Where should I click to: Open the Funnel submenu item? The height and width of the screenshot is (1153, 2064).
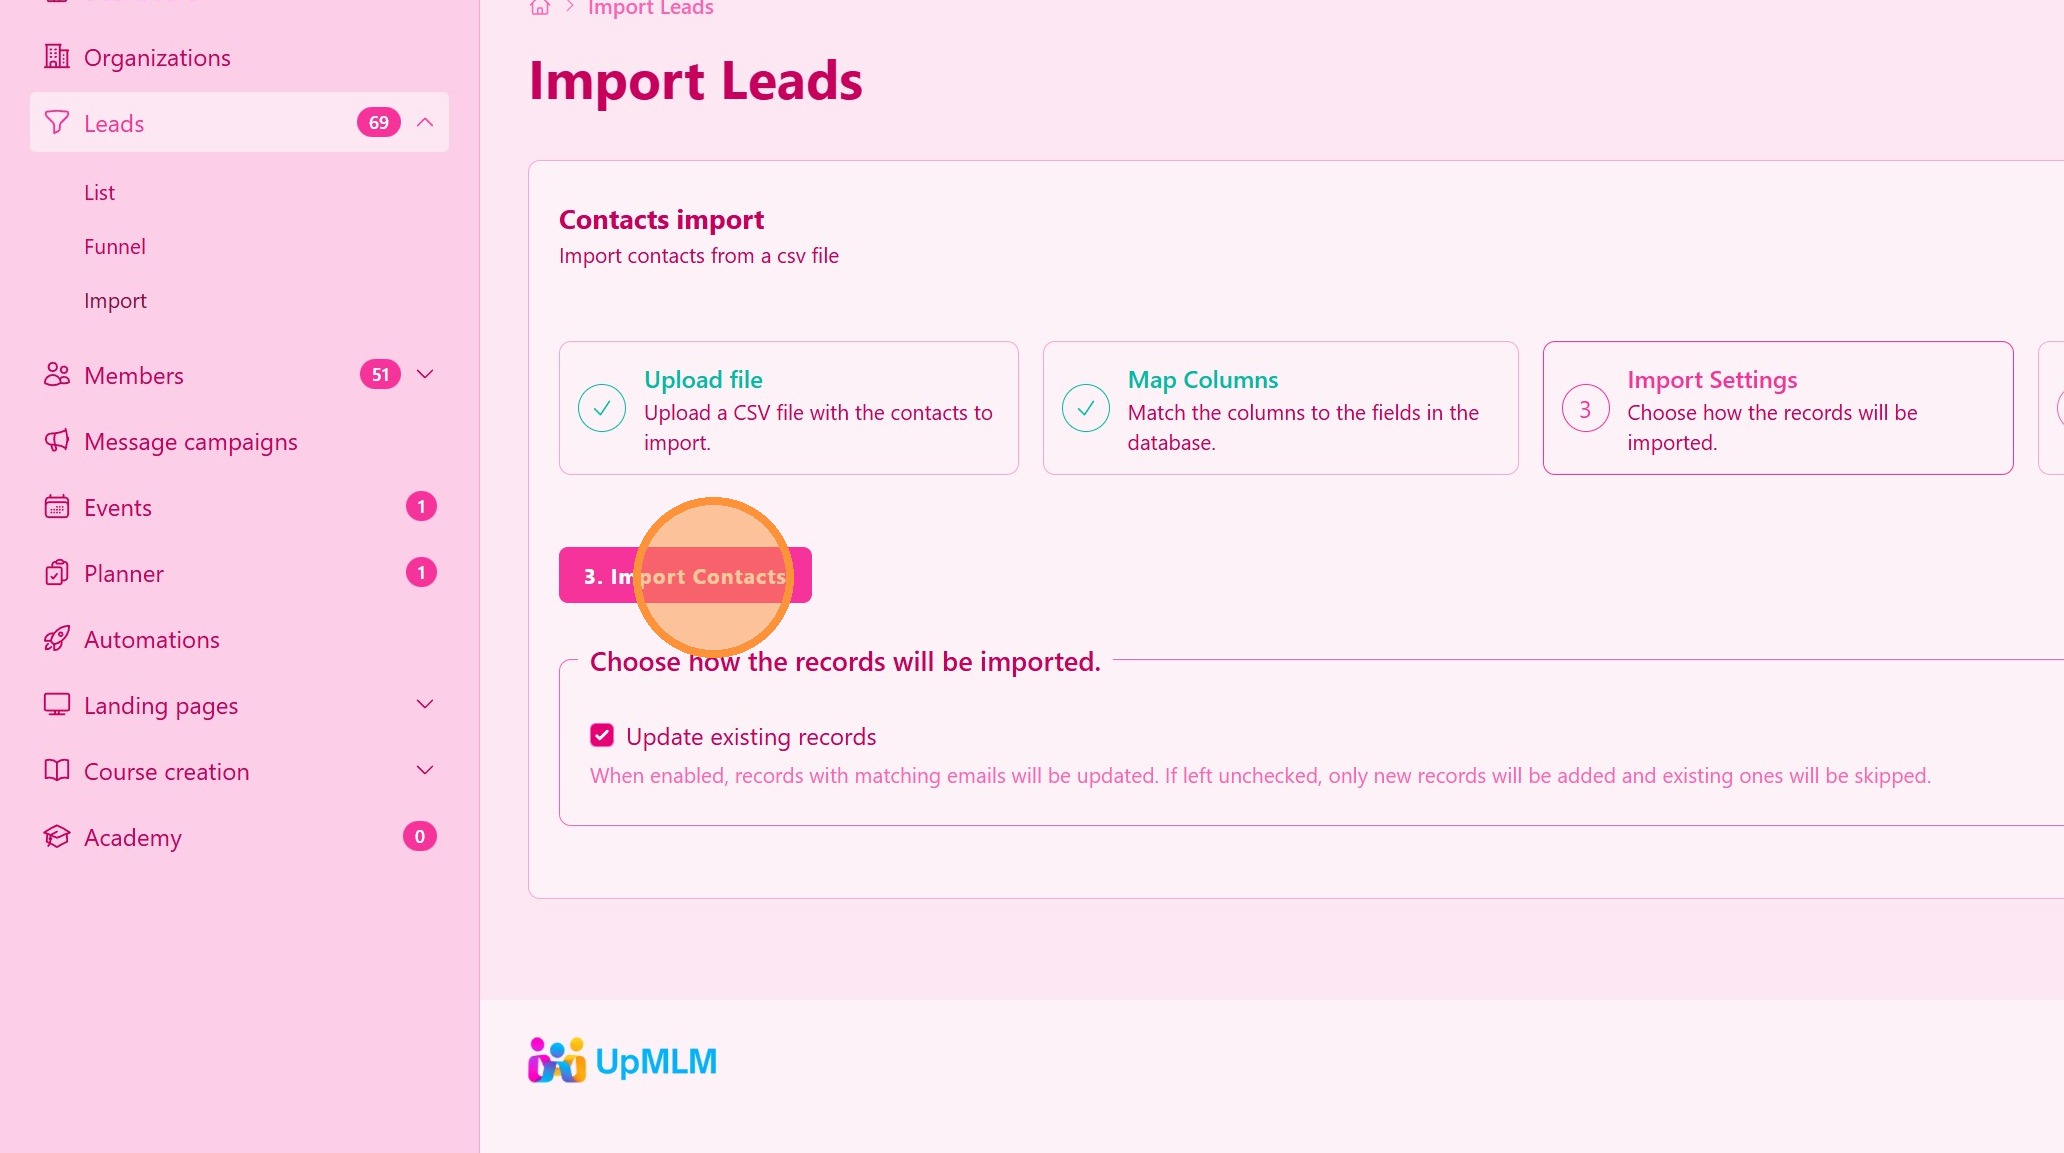pos(115,247)
